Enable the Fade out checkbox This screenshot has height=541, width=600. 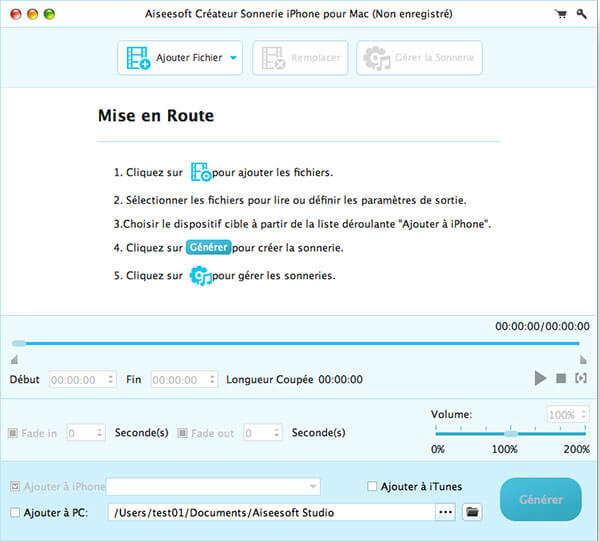coord(182,433)
